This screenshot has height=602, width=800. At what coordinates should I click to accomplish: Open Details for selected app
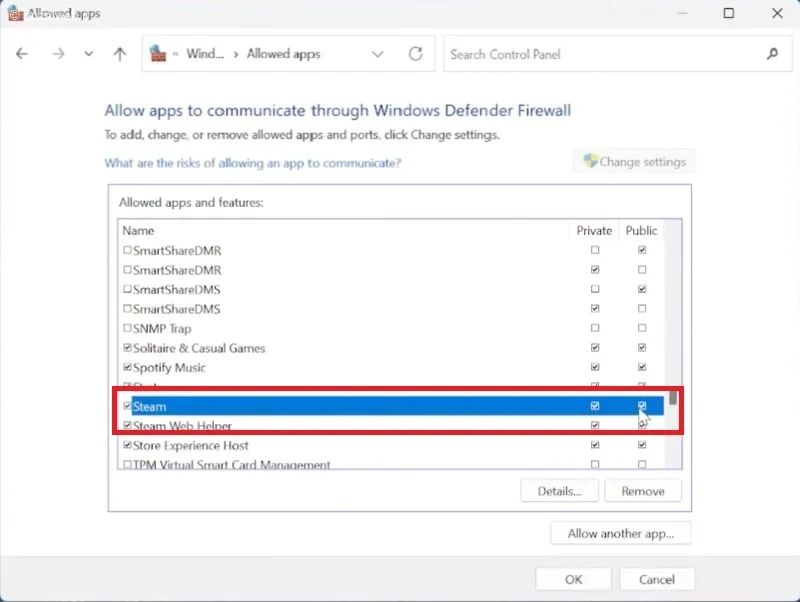click(x=559, y=491)
